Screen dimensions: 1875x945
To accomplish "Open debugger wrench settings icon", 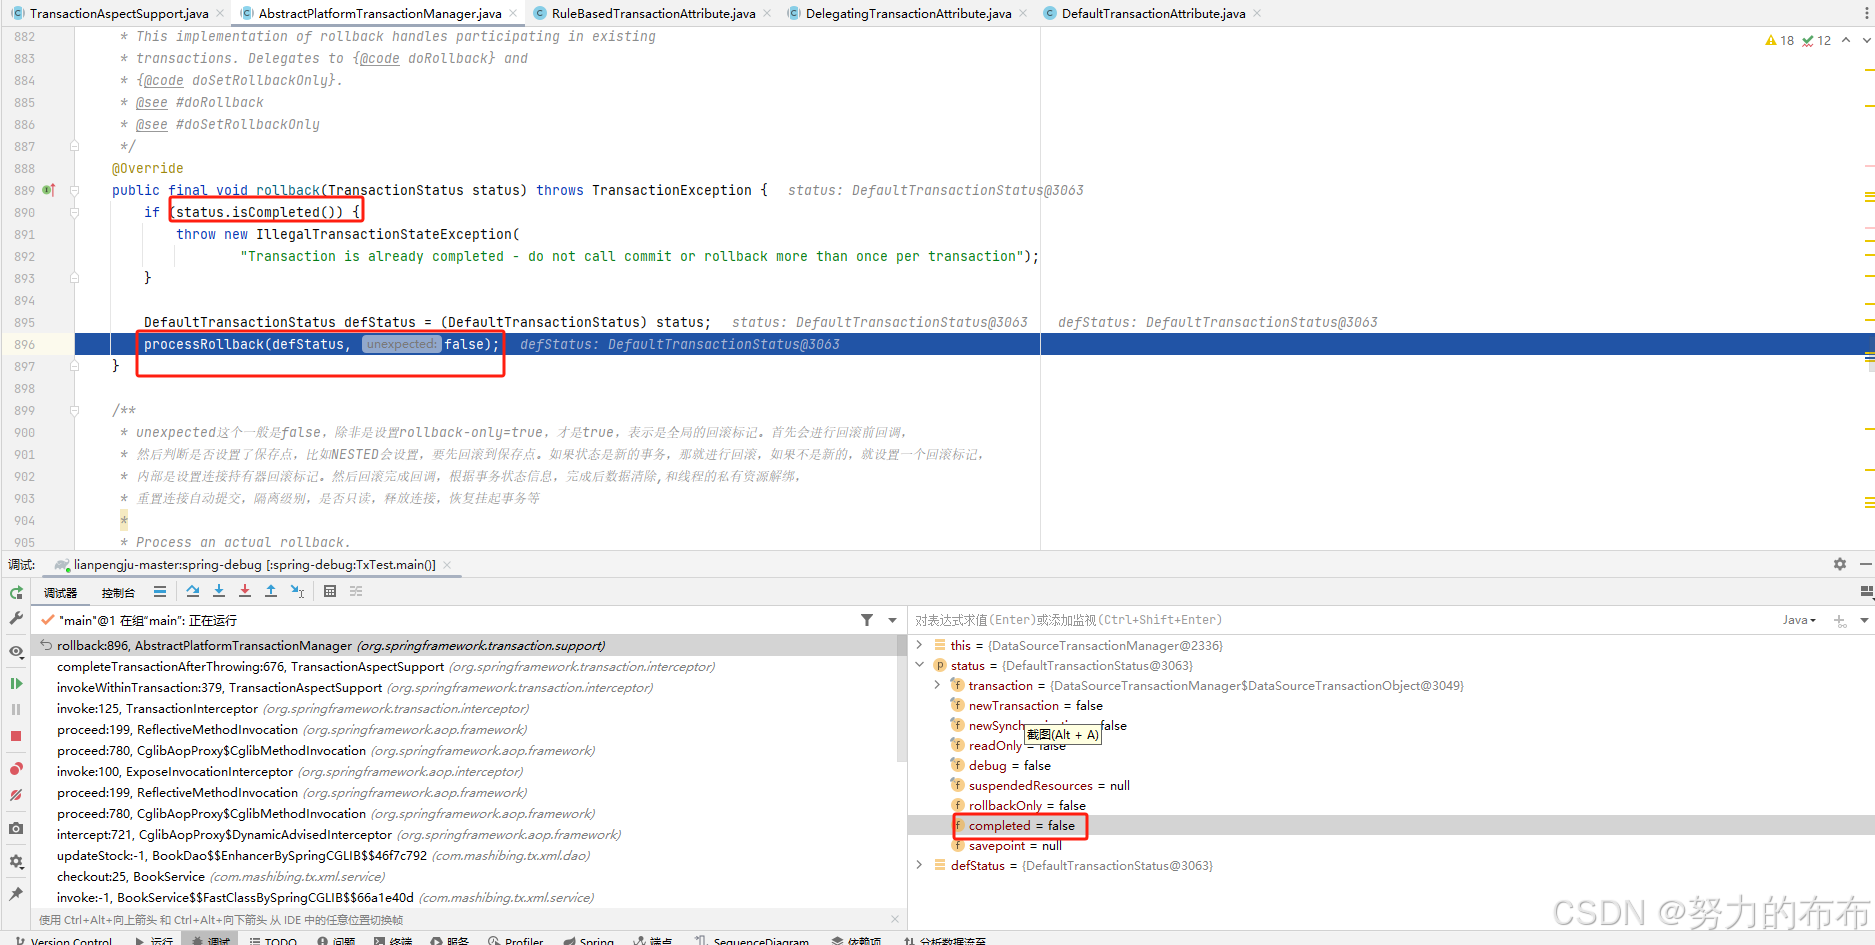I will tap(16, 619).
